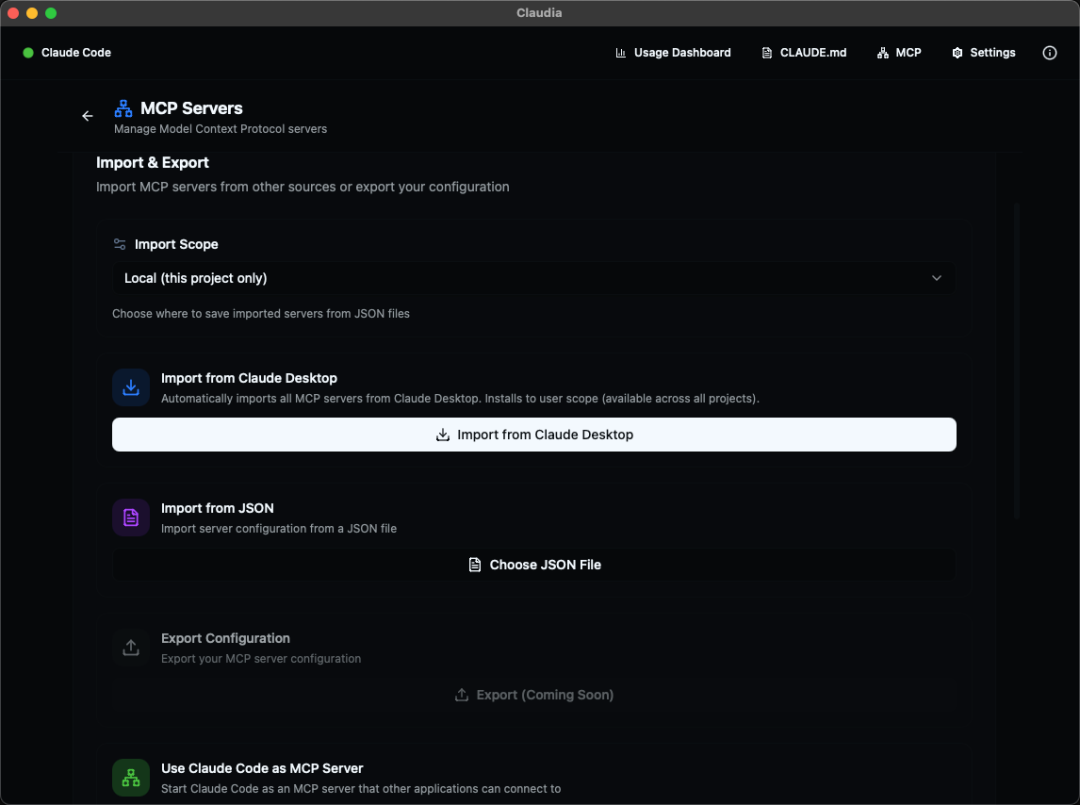Click the Export (Coming Soon) button
Screen dimensions: 1080x805
[x=534, y=695]
